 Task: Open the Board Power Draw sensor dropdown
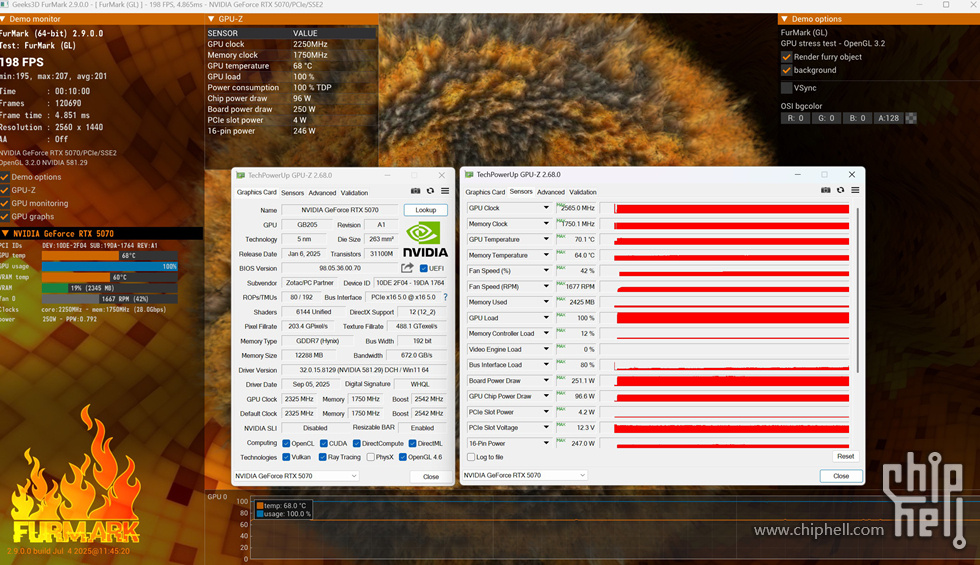(546, 381)
